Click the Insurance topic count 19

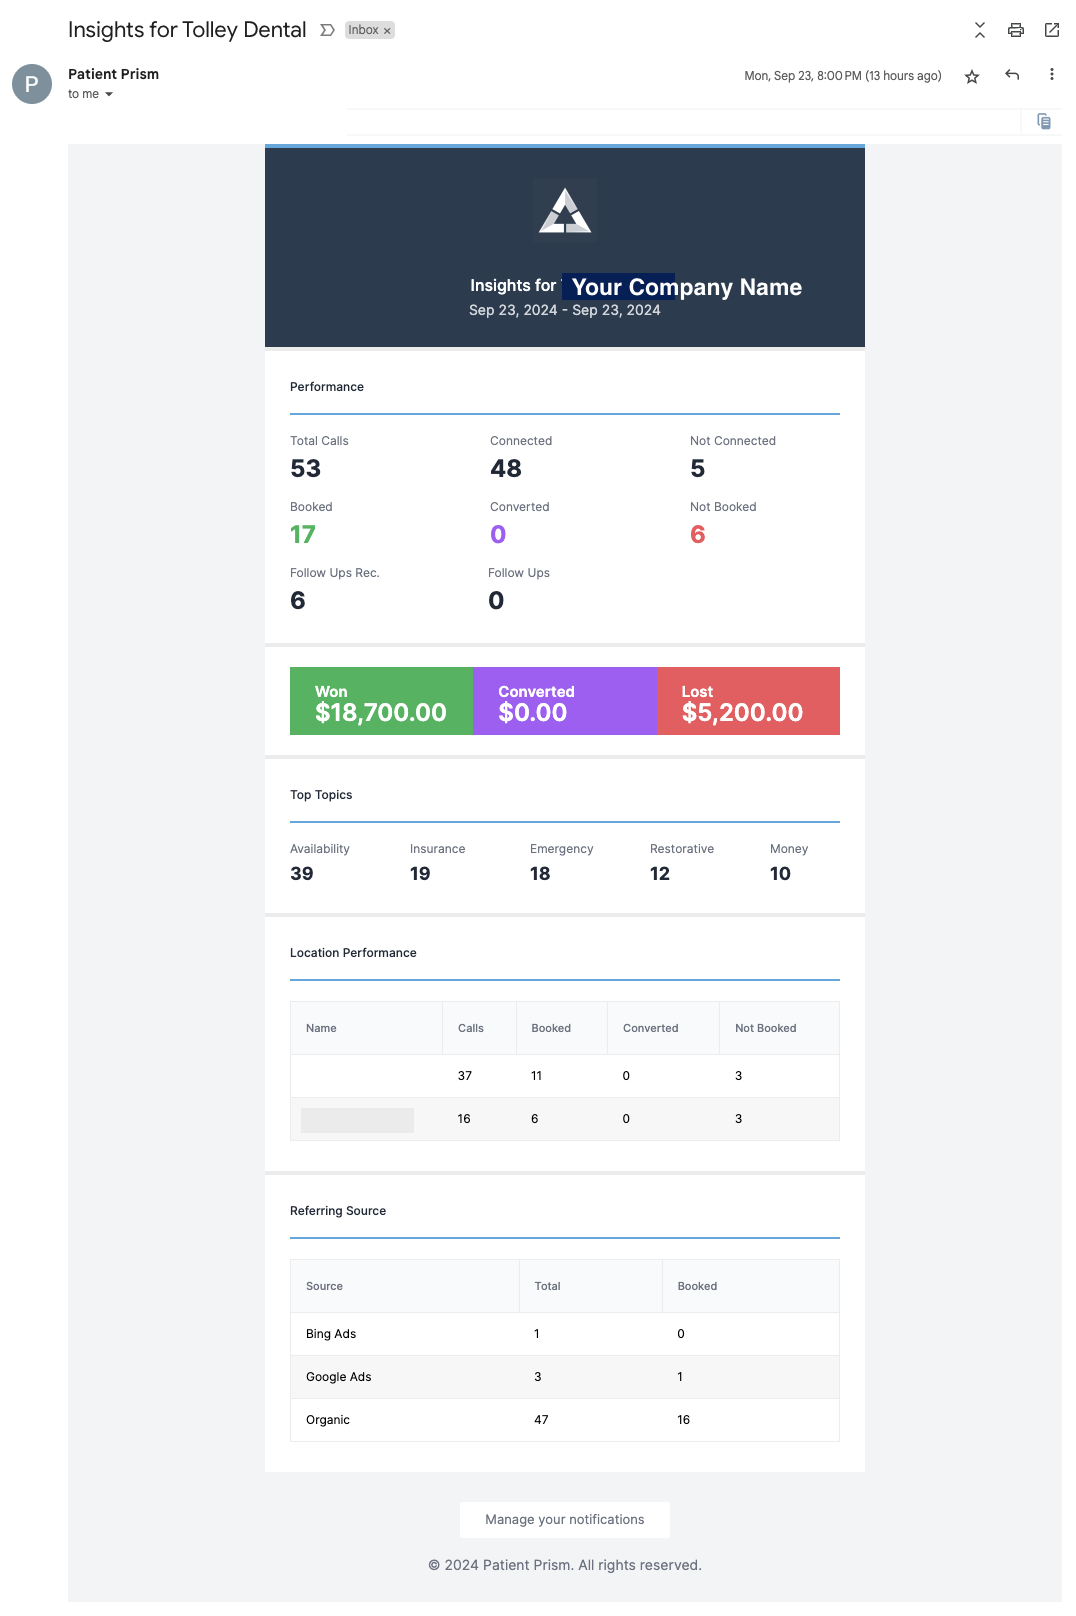pyautogui.click(x=420, y=874)
